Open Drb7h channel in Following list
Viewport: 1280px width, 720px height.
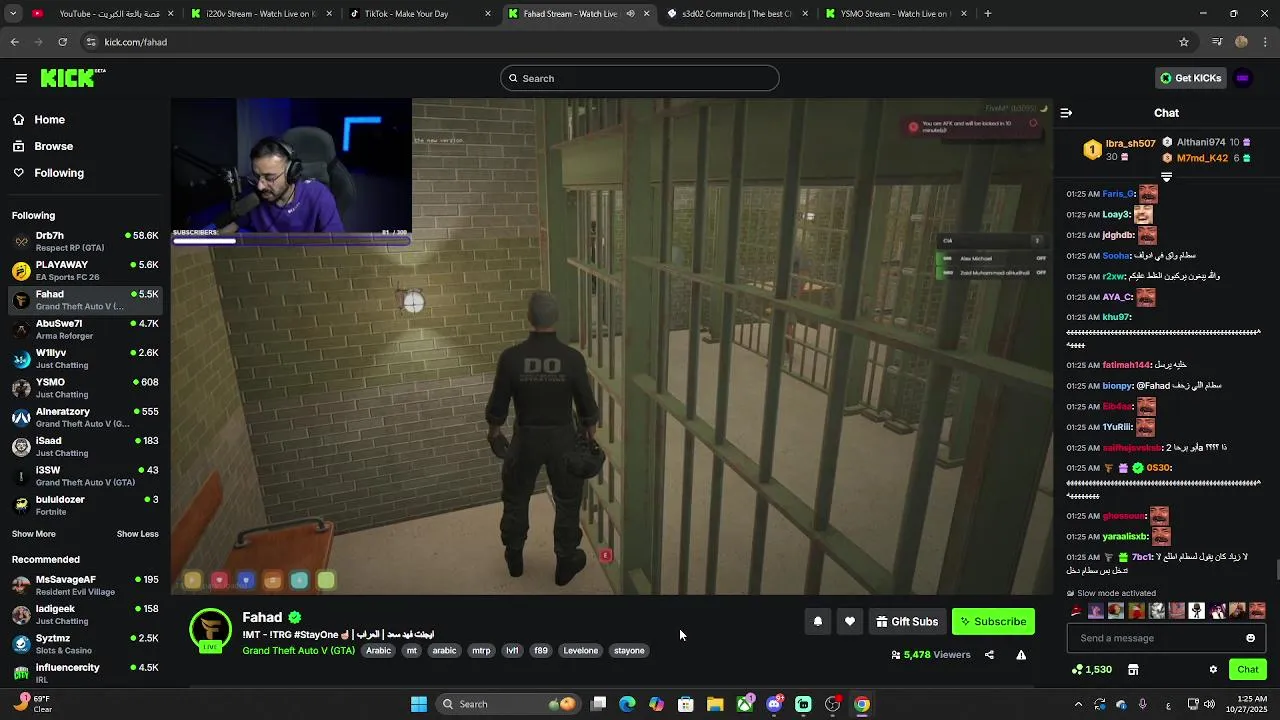[x=85, y=241]
